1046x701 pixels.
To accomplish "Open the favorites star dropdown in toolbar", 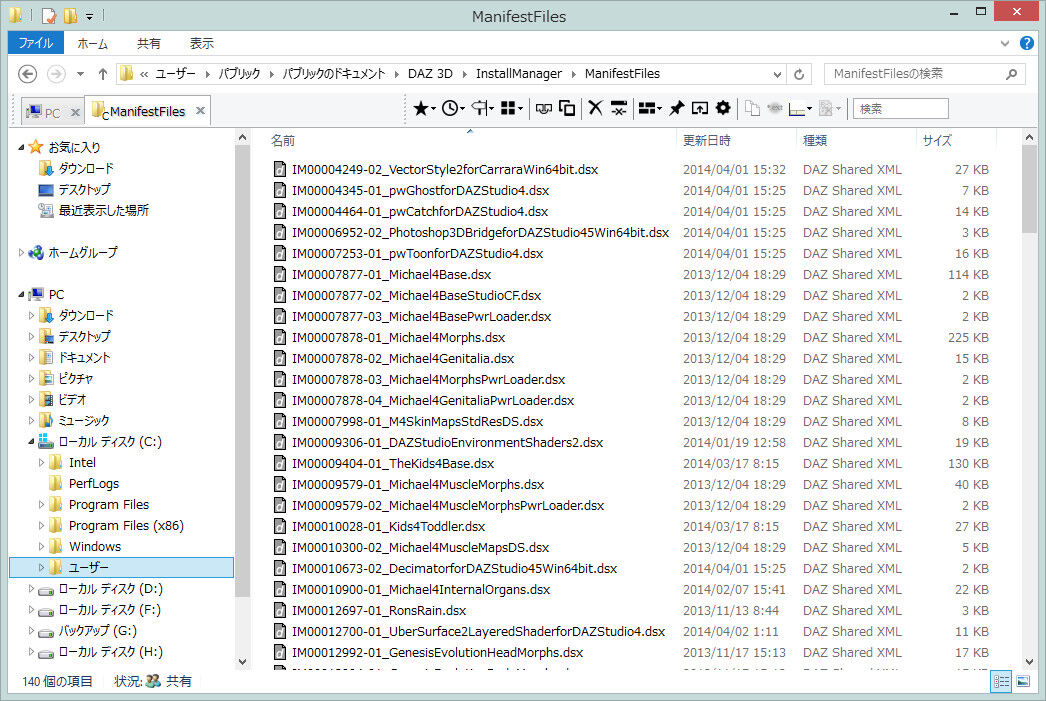I will (x=424, y=108).
